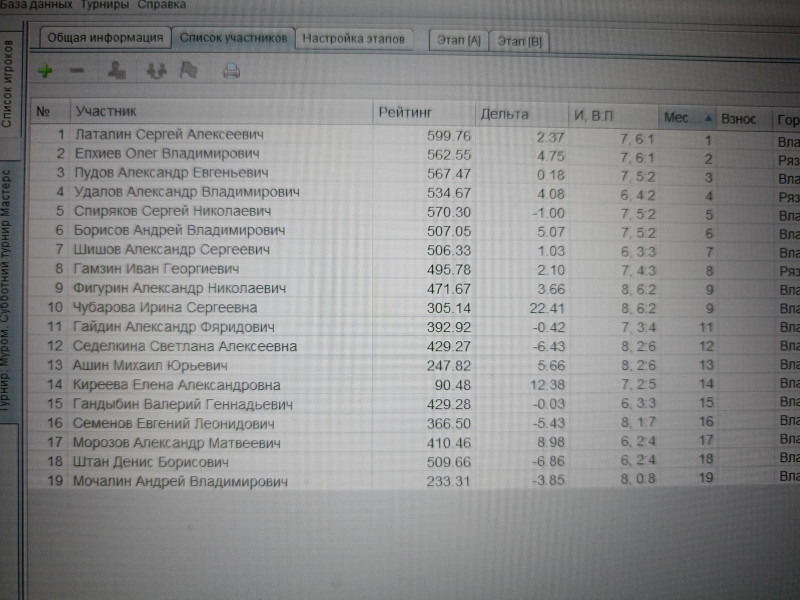Go to the Этап [B] tab
Screen dimensions: 800x600
pyautogui.click(x=519, y=41)
